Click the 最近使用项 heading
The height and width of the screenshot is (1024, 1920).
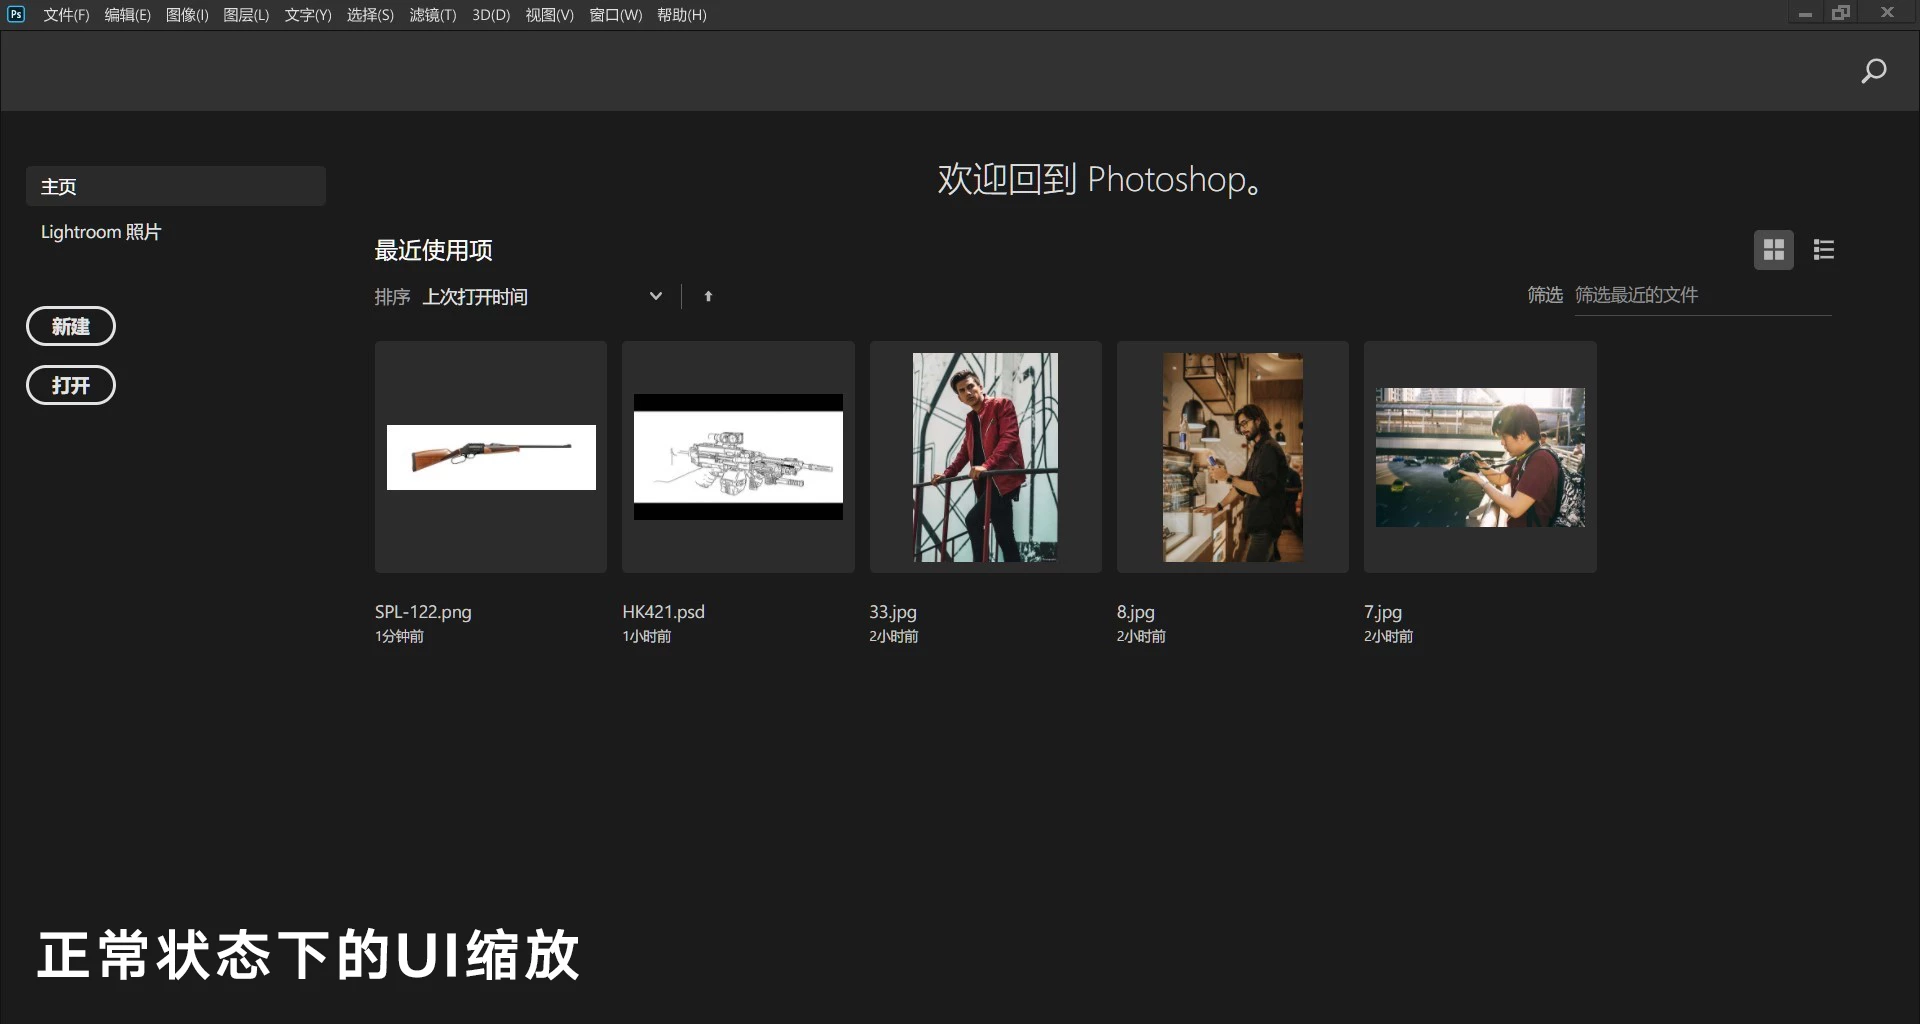pyautogui.click(x=434, y=250)
